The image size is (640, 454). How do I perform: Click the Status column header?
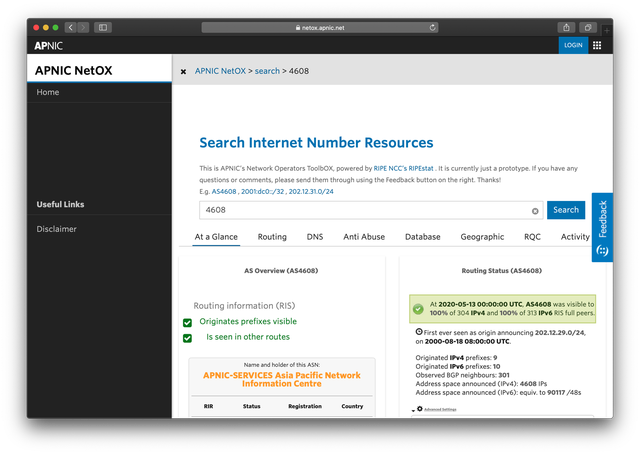251,406
